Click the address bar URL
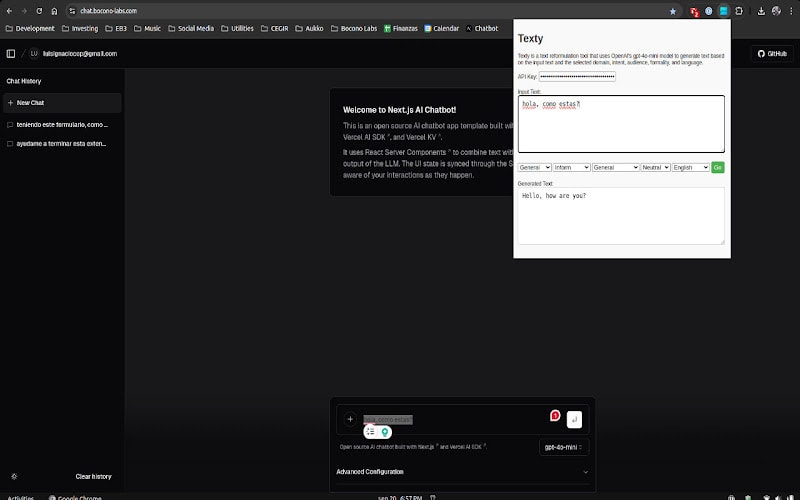Image resolution: width=800 pixels, height=500 pixels. pyautogui.click(x=108, y=11)
